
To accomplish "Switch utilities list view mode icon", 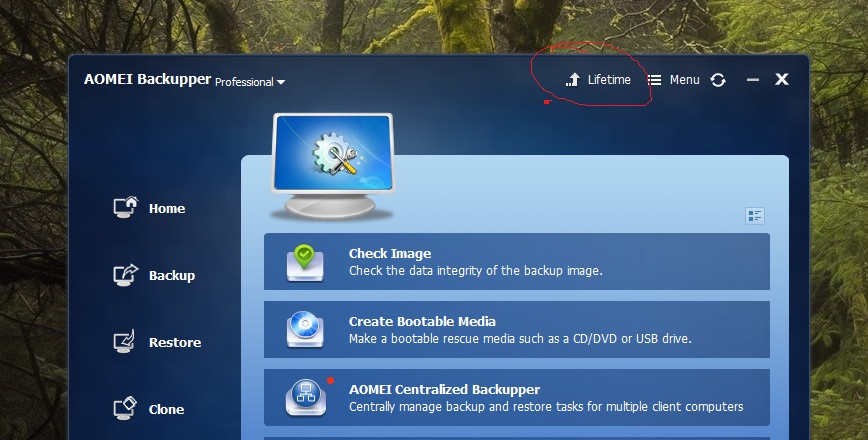I will click(x=755, y=215).
